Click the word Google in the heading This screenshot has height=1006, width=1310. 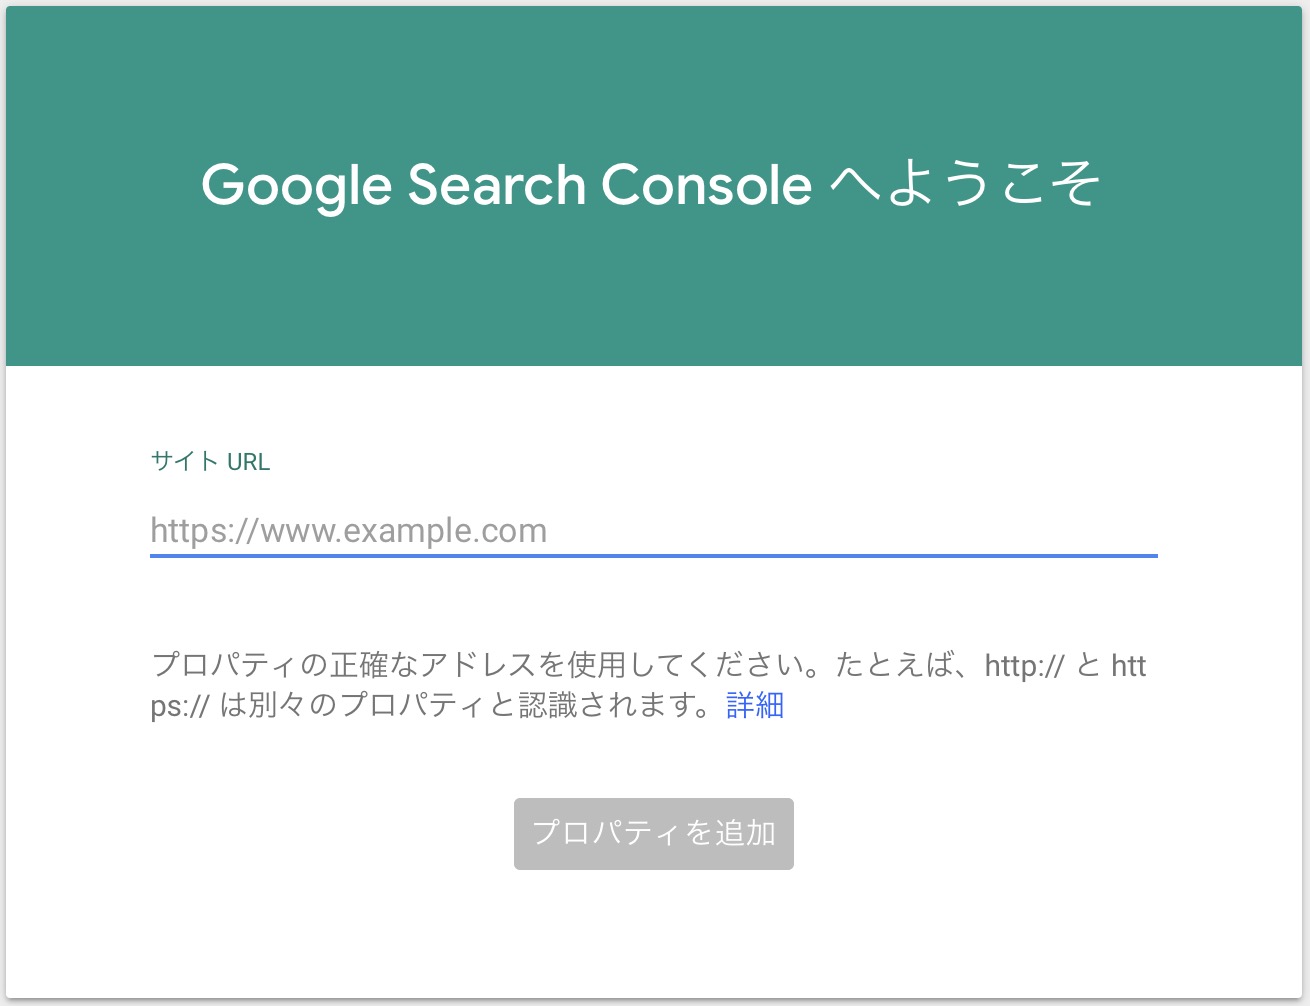click(297, 187)
